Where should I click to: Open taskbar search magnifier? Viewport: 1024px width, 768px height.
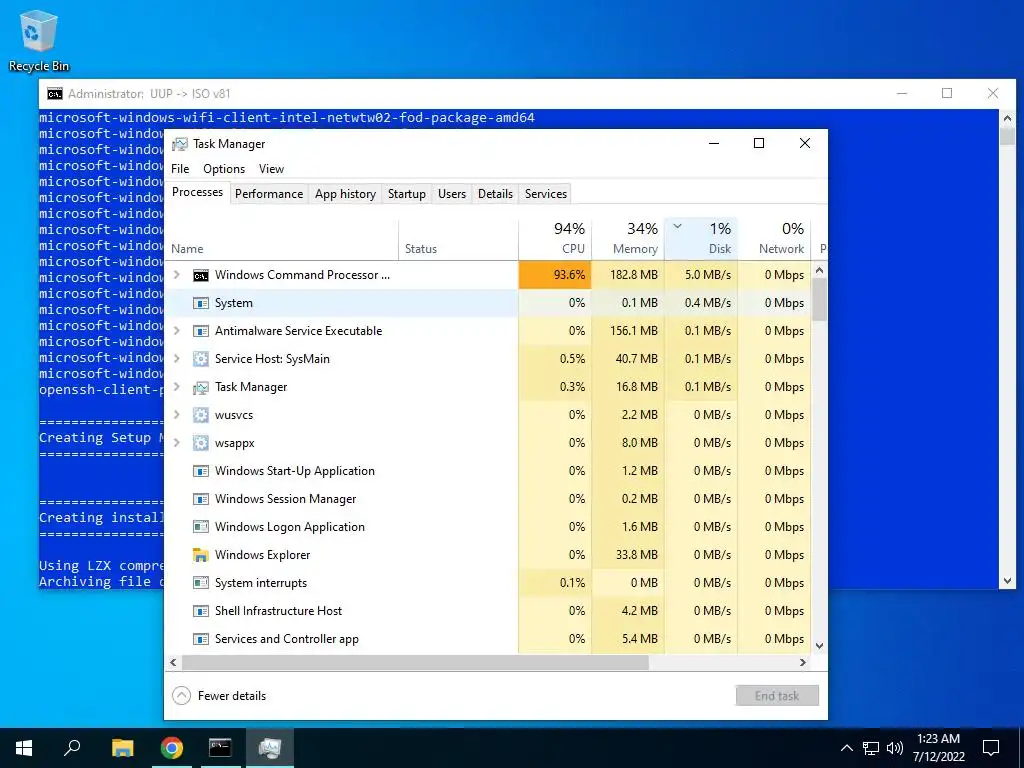(72, 748)
